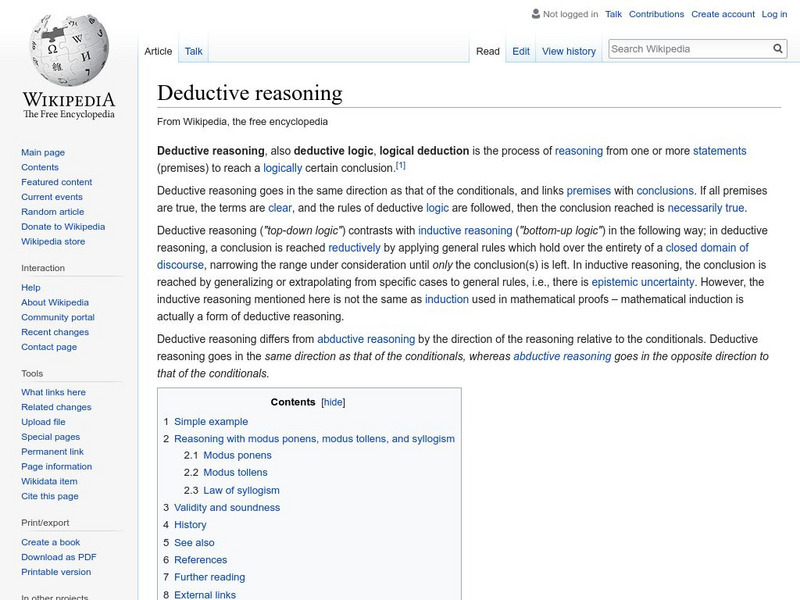View Recent changes
Screen dimensions: 800x600
[x=55, y=332]
